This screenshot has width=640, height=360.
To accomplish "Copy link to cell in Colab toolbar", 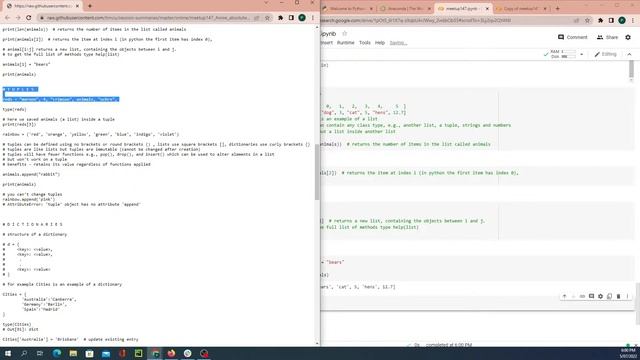I will click(582, 296).
